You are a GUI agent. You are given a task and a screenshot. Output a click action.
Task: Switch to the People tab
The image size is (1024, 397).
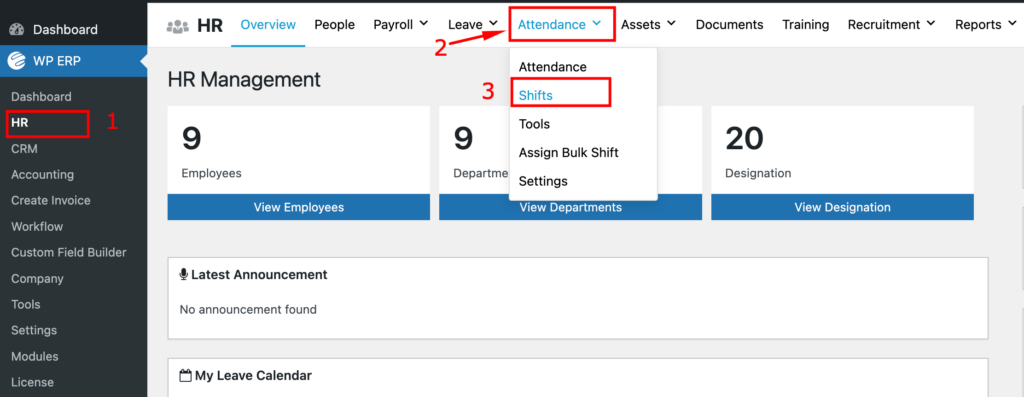tap(334, 25)
